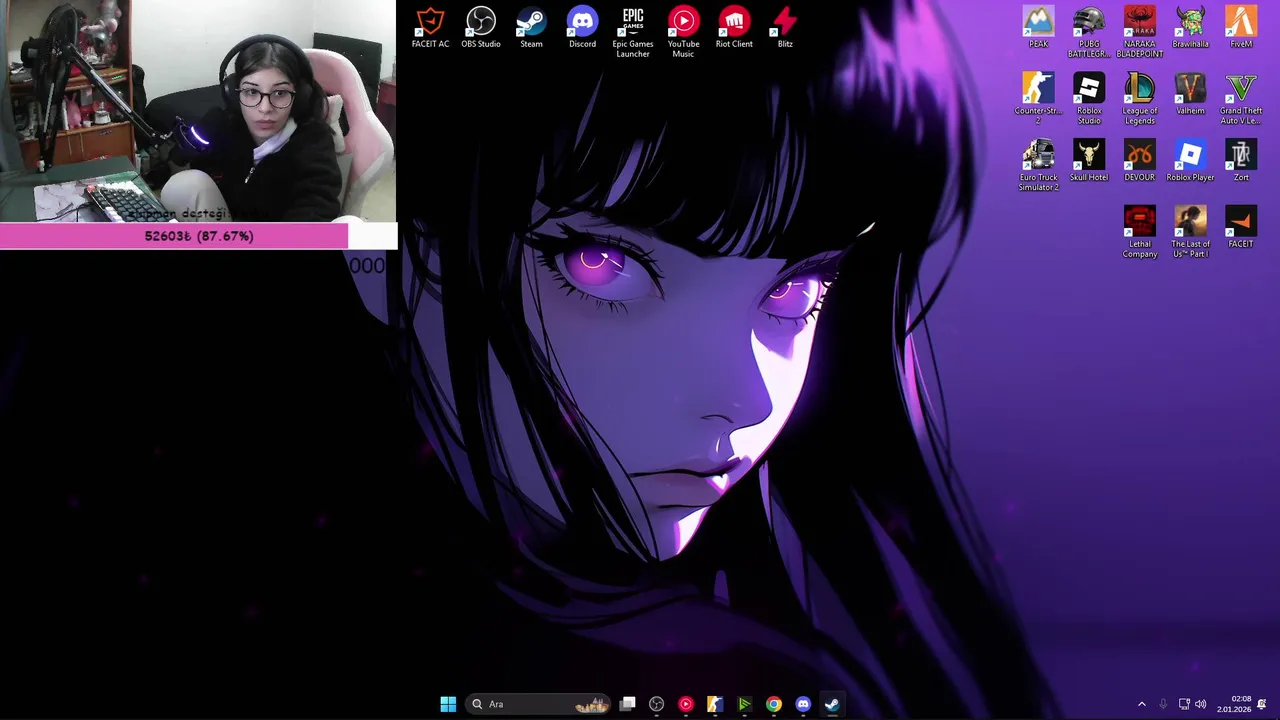Launch Epic Games Launcher shortcut

coord(633,32)
